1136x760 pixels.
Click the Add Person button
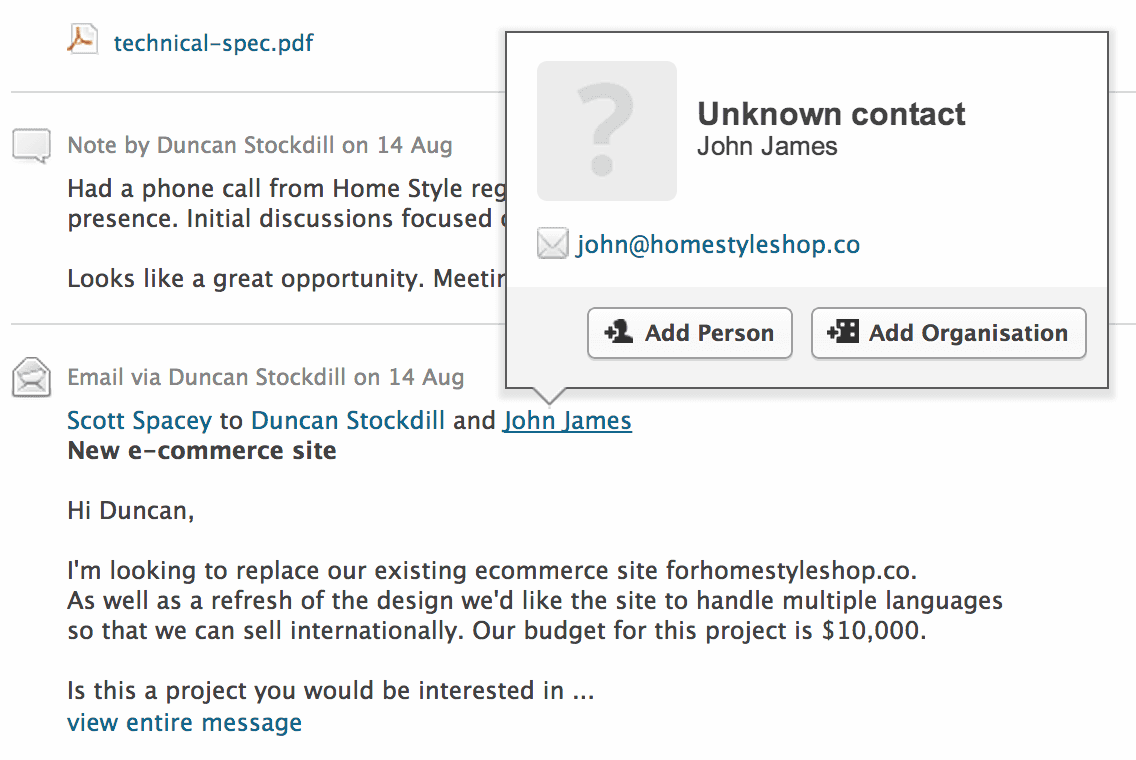690,333
